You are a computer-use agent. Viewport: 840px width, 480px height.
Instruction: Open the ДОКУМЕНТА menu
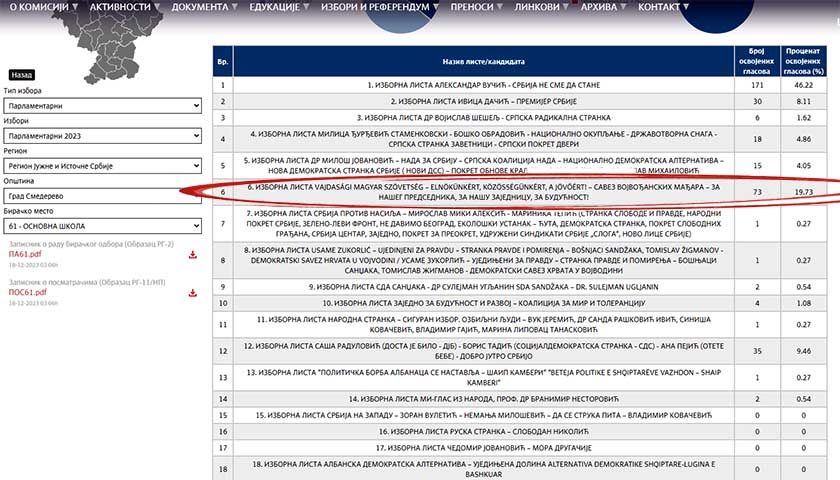point(205,7)
